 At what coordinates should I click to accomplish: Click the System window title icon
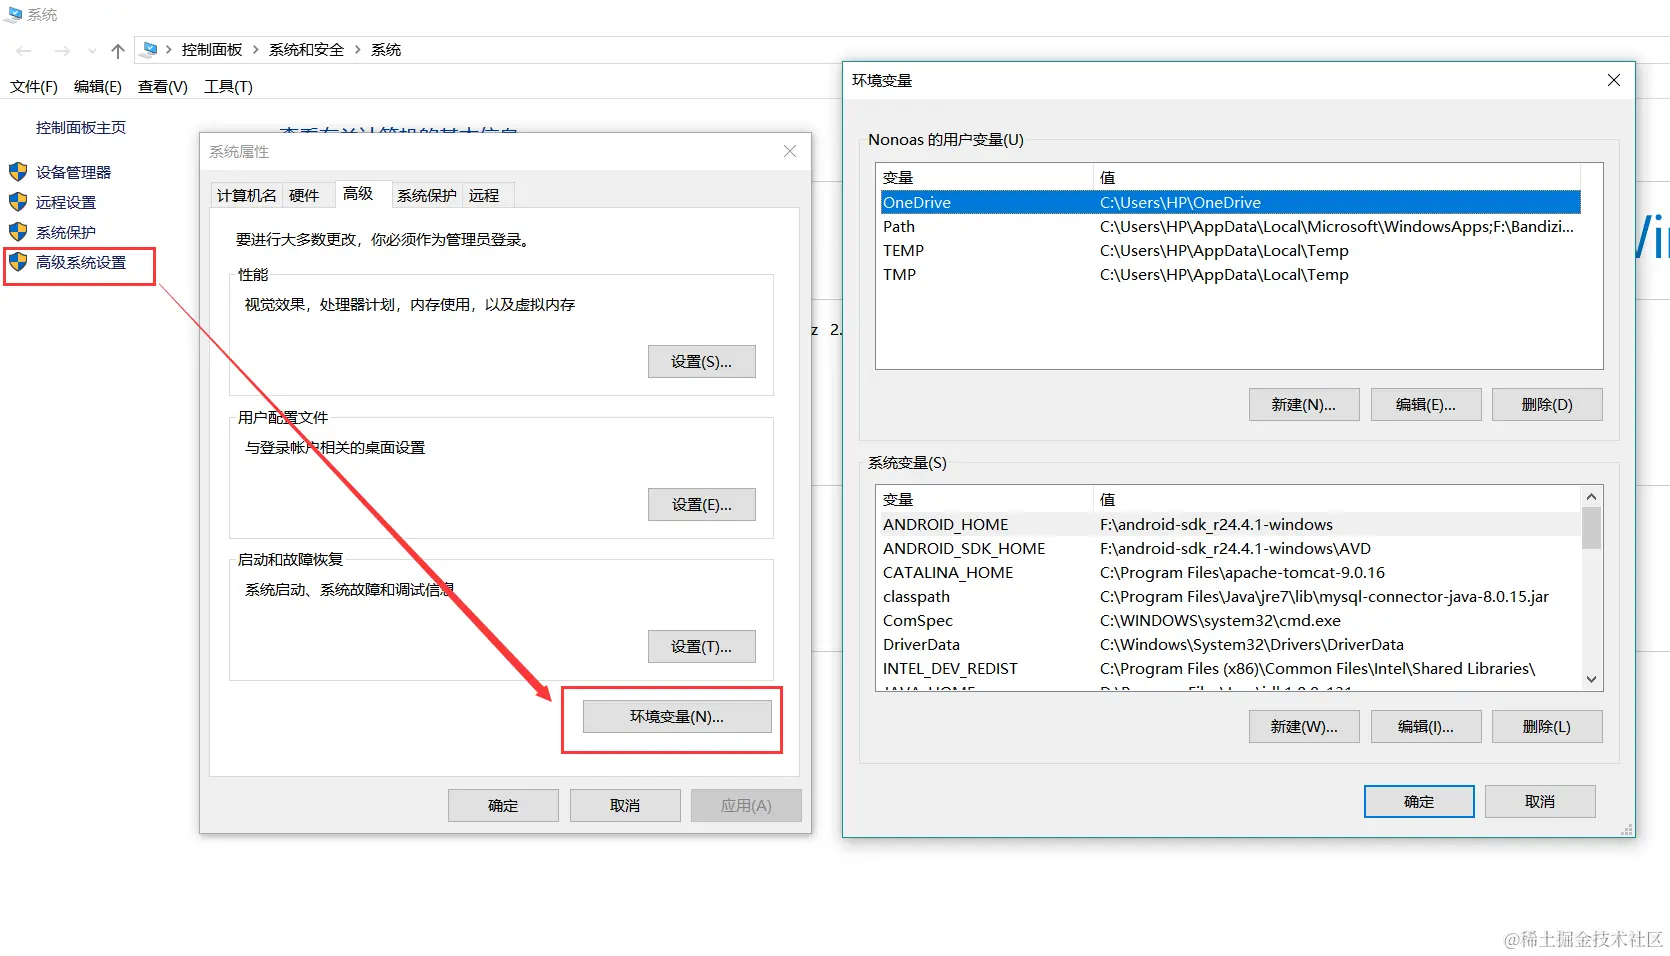pyautogui.click(x=13, y=14)
